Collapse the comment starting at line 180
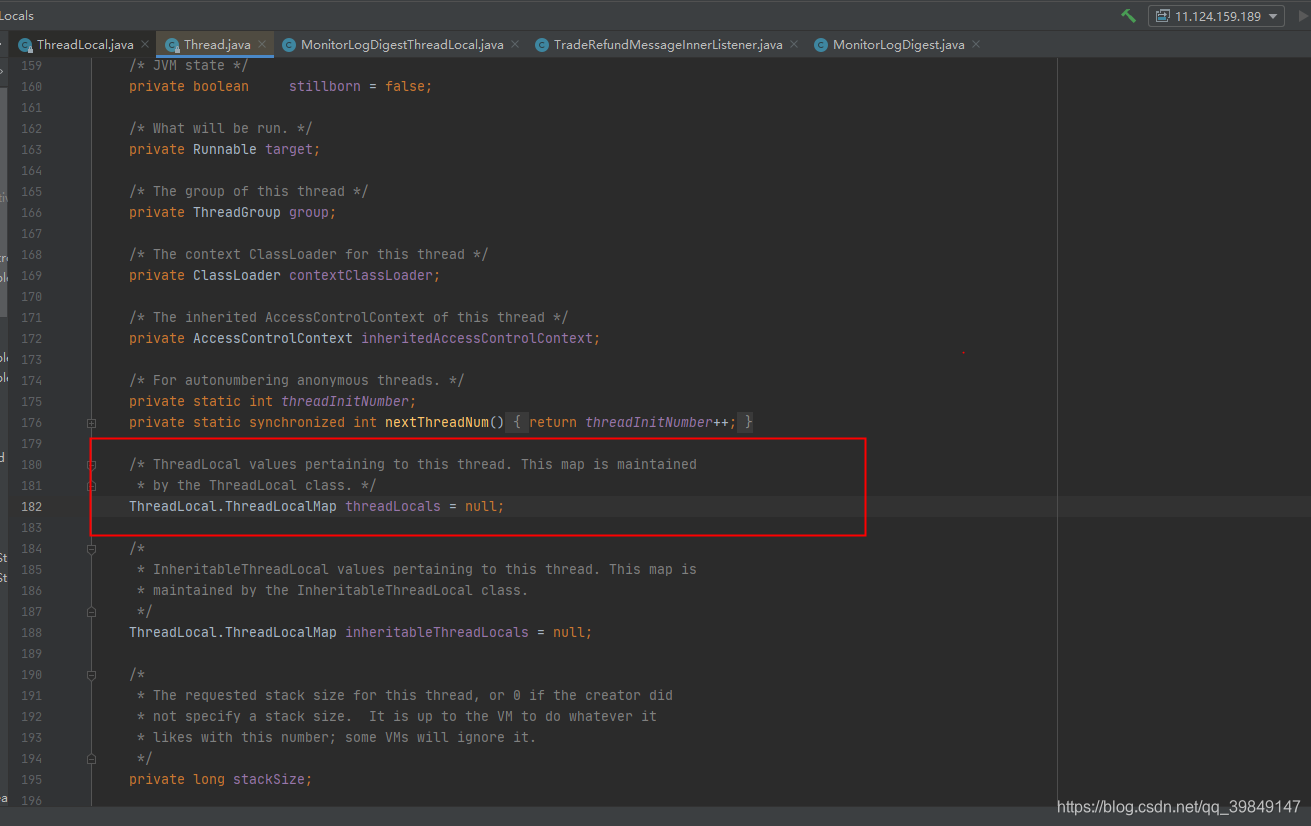 click(91, 465)
